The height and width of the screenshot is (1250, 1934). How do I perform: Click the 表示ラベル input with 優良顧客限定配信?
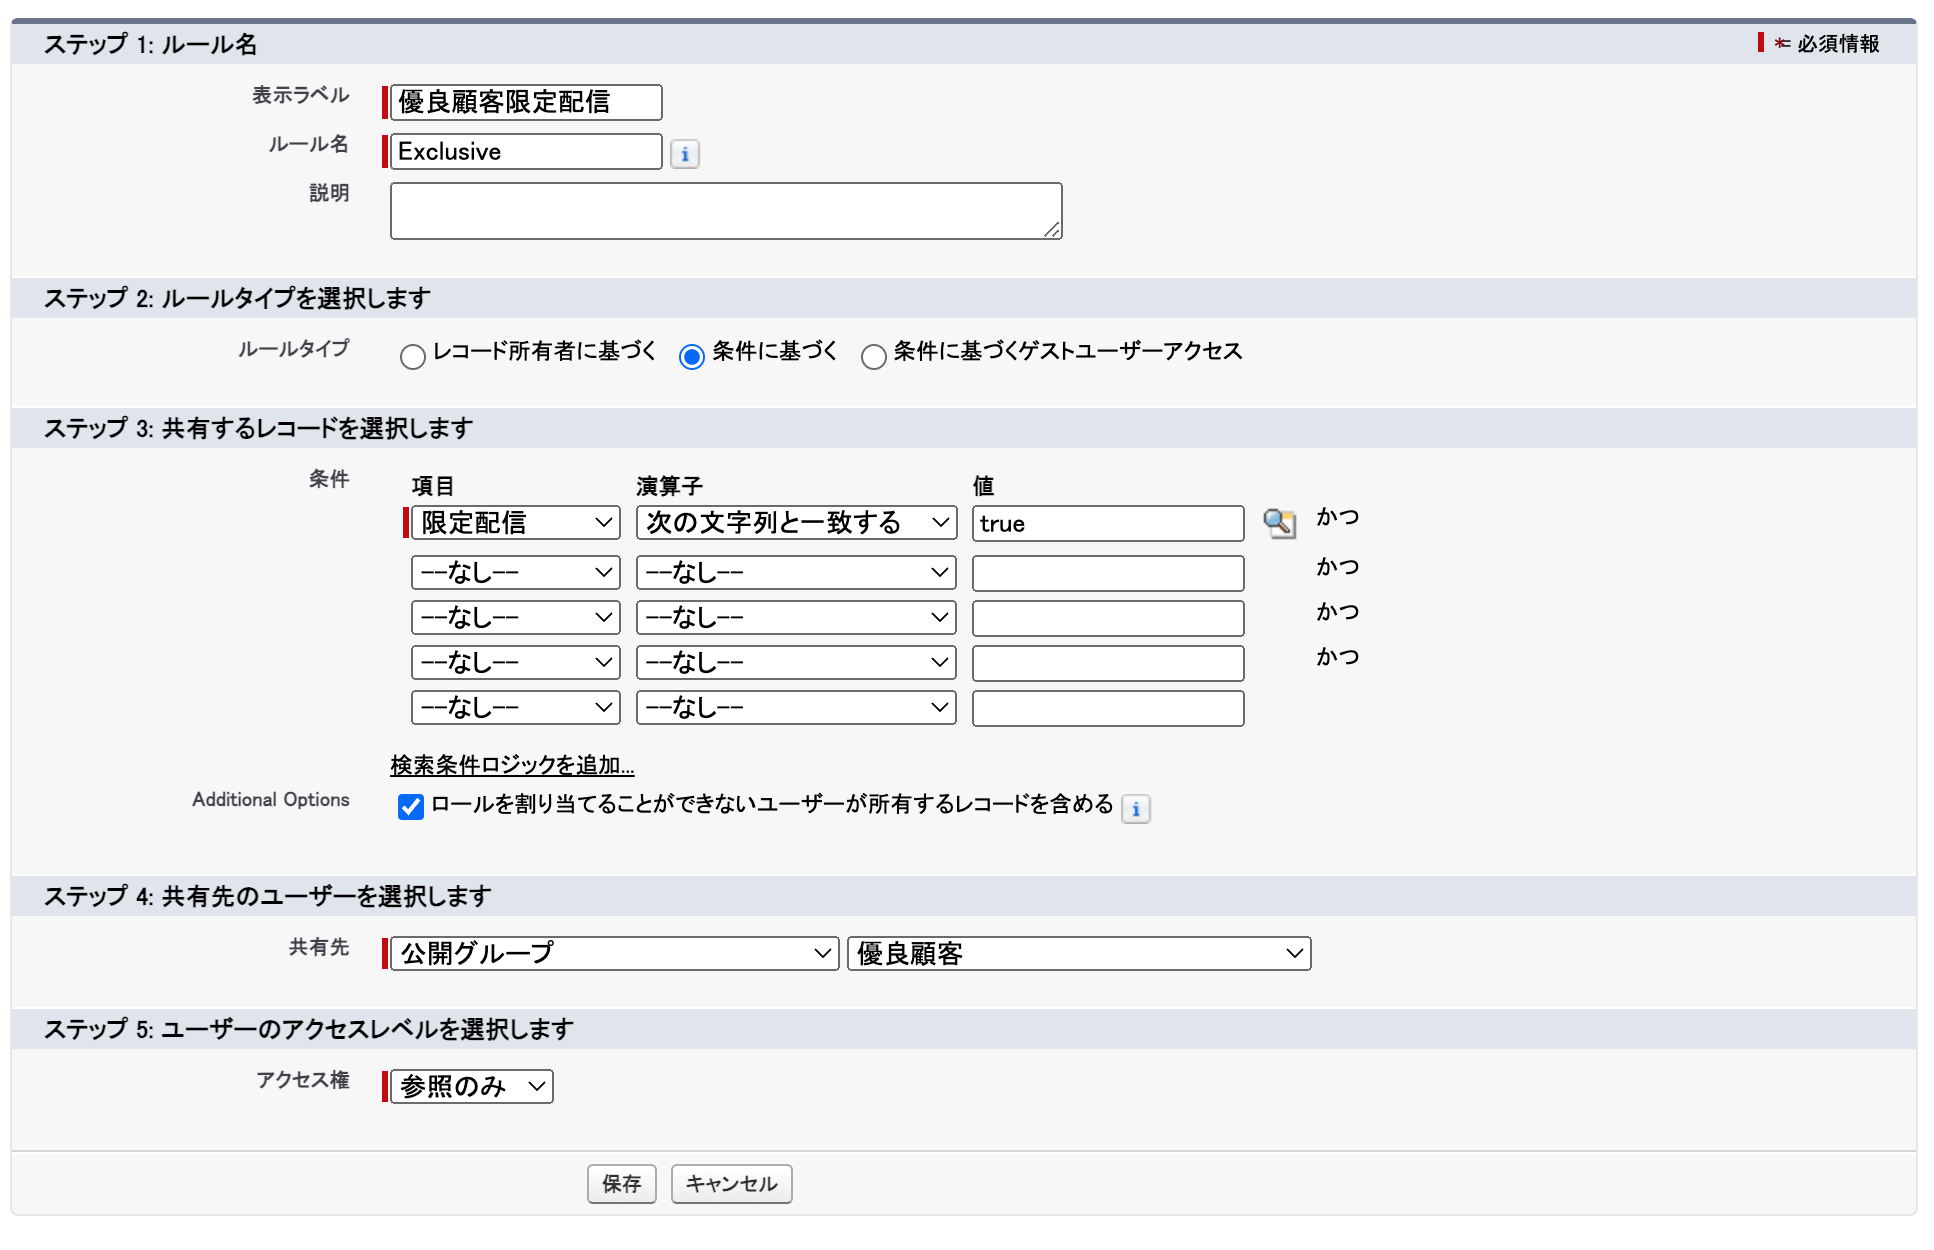pos(526,102)
